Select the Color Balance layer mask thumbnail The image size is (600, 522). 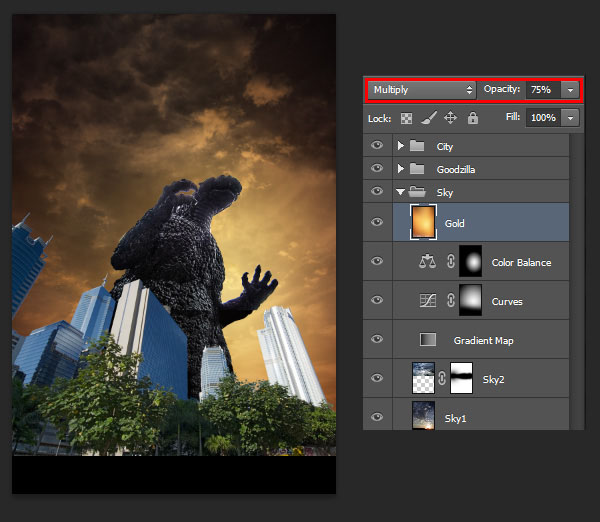click(471, 261)
